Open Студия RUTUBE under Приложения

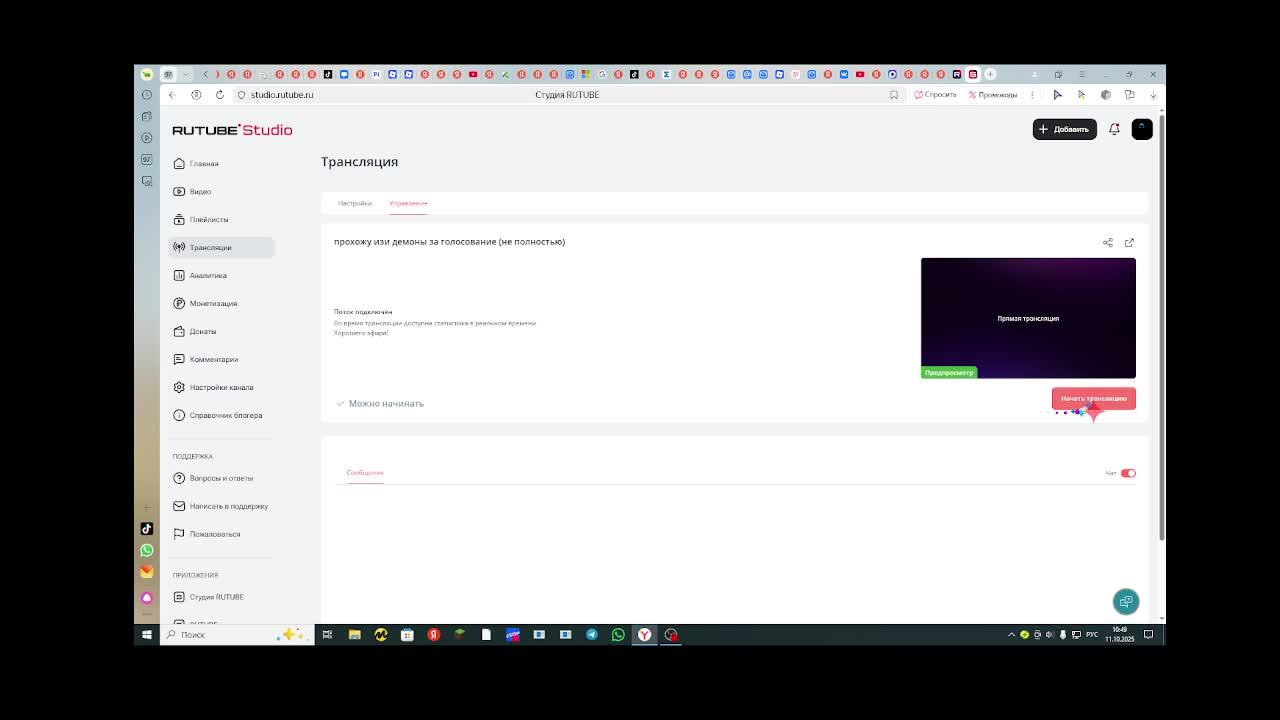tap(208, 597)
